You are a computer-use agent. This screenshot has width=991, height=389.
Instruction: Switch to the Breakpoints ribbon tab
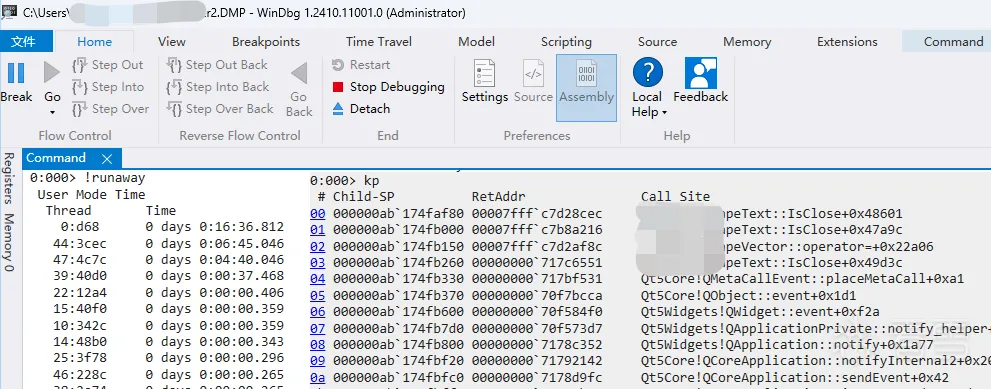click(x=266, y=42)
